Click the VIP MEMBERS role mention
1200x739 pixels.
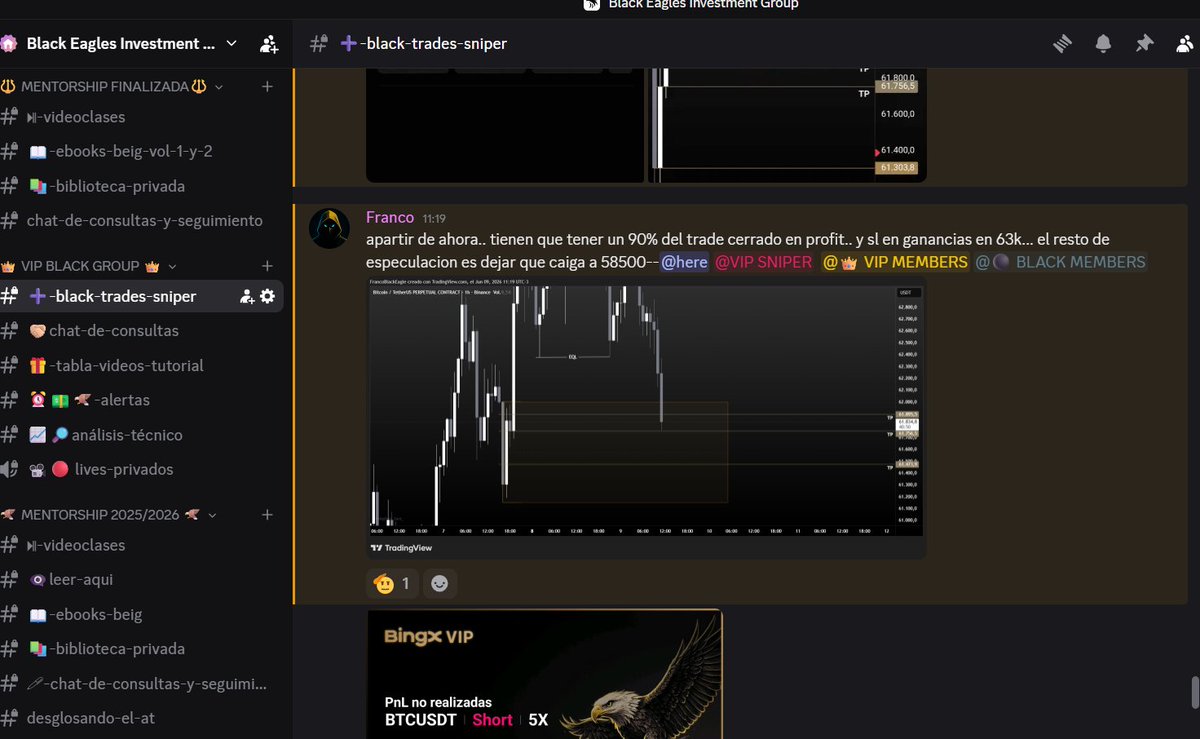tap(895, 262)
